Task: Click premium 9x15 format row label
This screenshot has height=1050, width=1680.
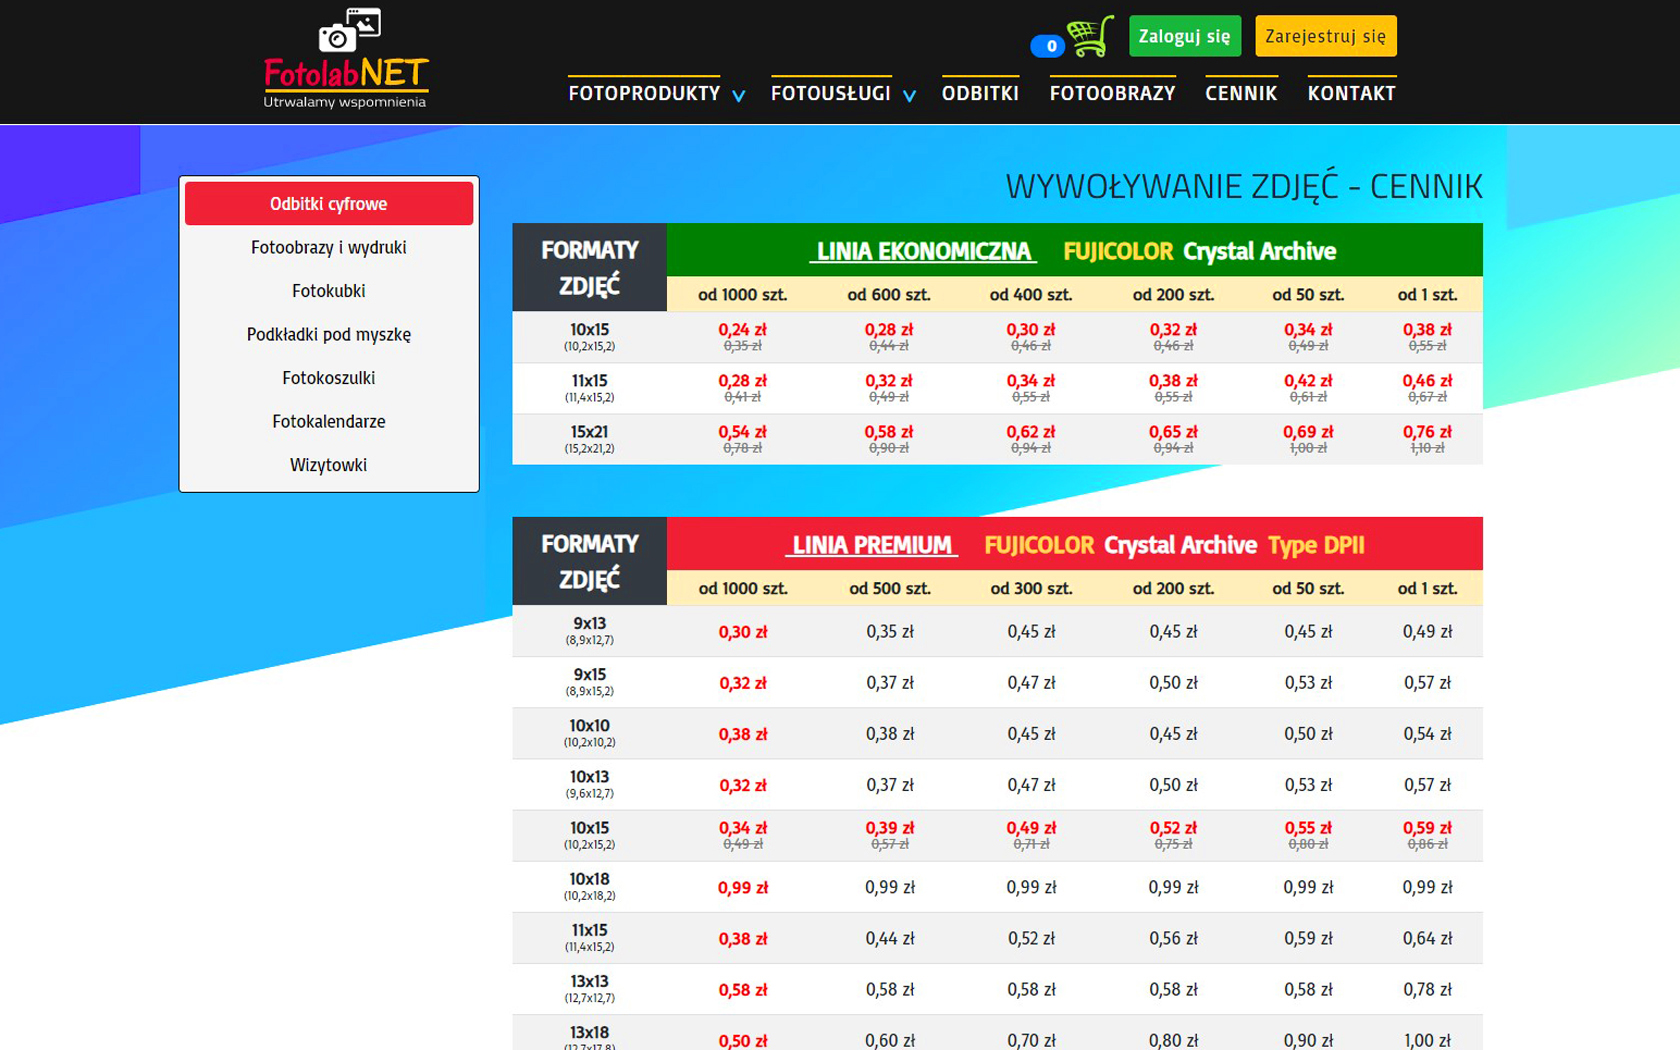Action: pos(590,682)
